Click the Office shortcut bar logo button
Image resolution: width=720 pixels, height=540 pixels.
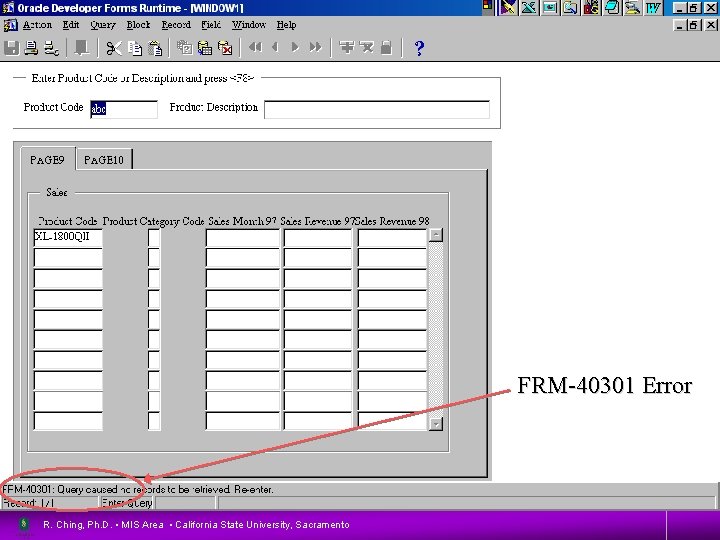point(487,7)
